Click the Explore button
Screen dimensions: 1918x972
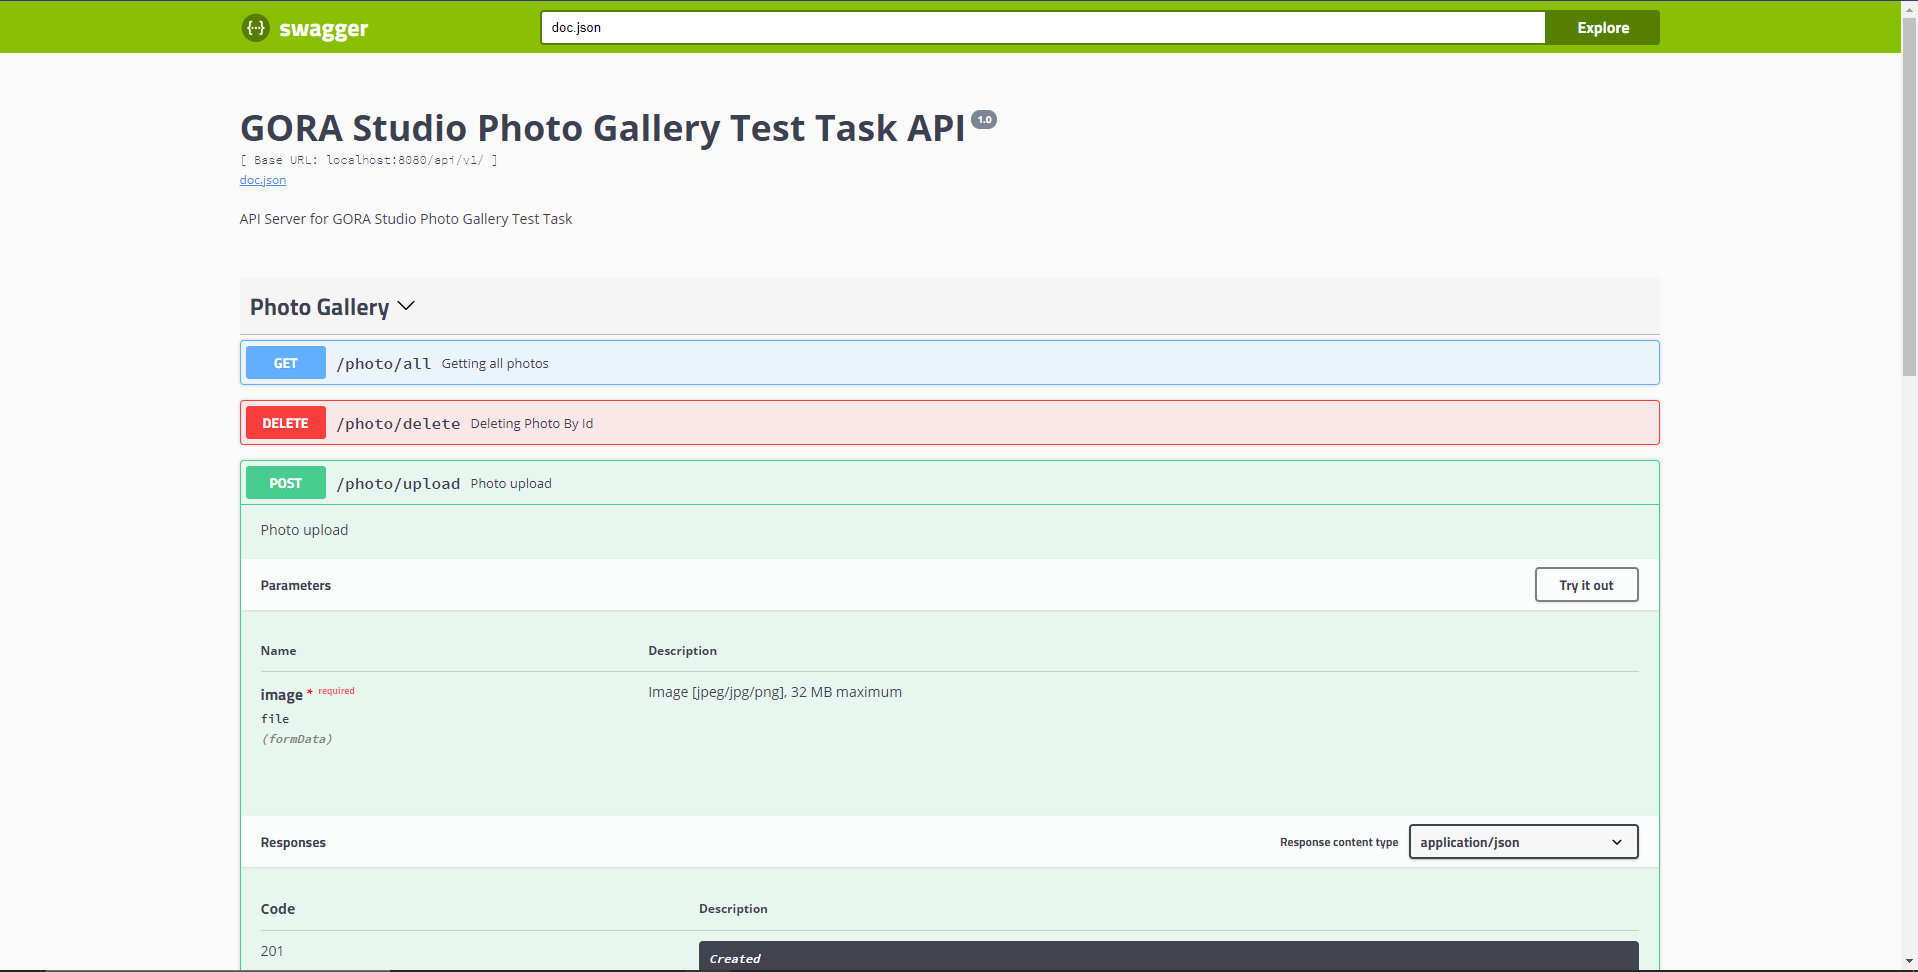click(x=1603, y=28)
